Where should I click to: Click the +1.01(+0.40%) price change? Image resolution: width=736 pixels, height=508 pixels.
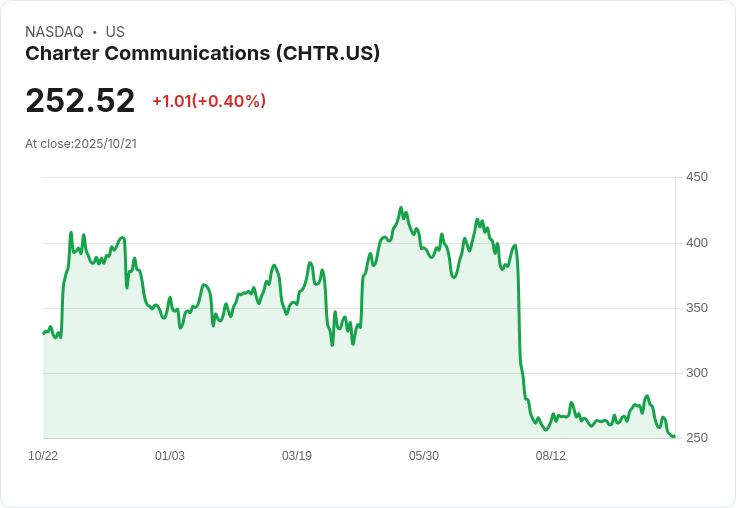coord(209,101)
